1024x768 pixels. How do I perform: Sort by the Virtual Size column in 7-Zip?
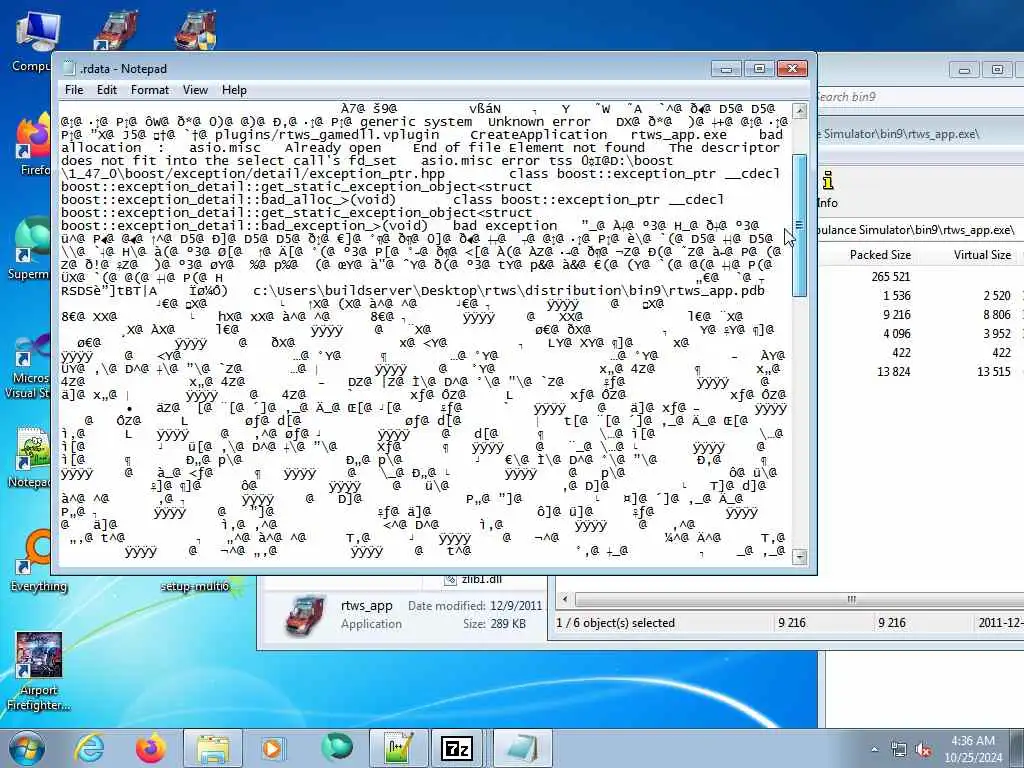982,255
